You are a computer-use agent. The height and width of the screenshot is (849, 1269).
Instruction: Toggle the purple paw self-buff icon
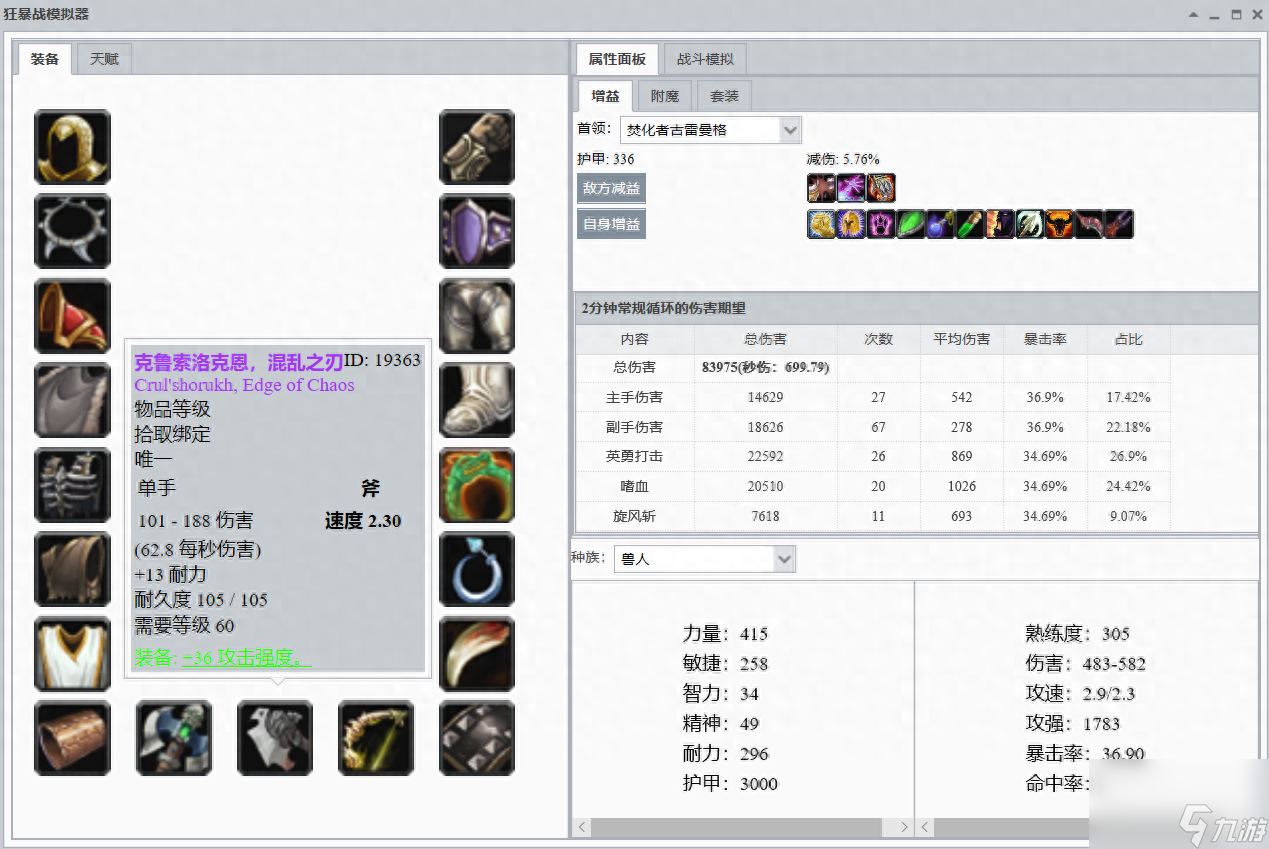click(881, 224)
